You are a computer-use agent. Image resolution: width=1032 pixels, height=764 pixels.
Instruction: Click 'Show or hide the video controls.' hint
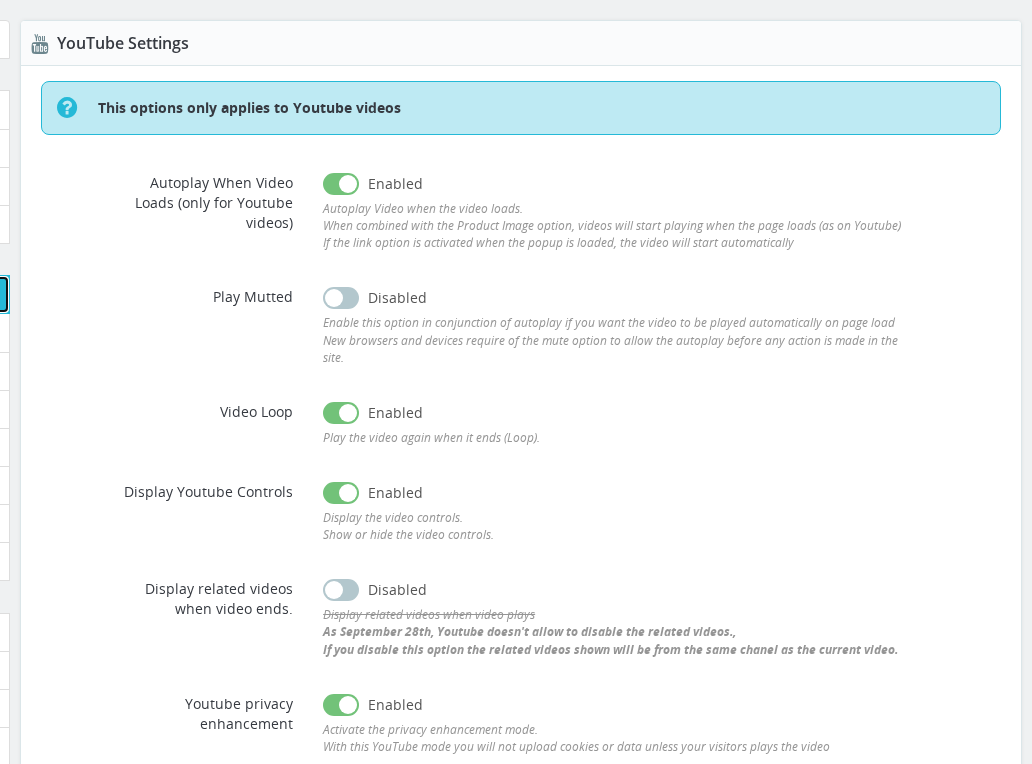408,535
